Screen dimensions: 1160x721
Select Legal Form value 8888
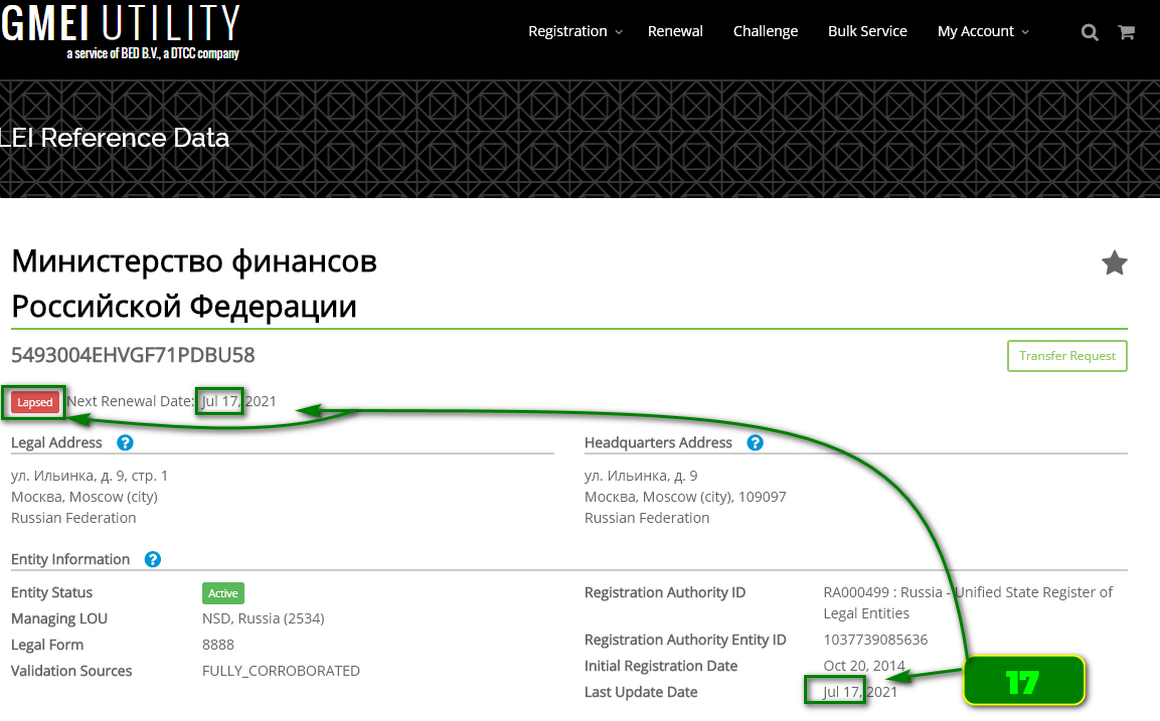[x=218, y=645]
